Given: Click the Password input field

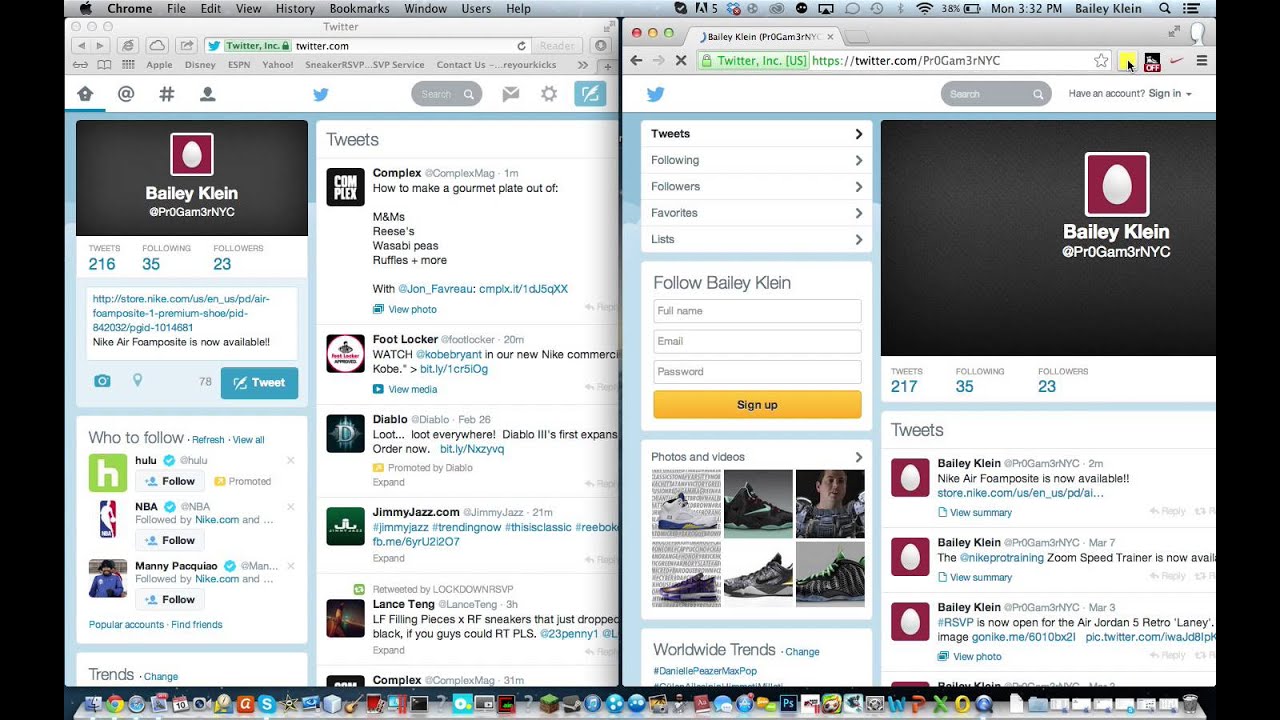Looking at the screenshot, I should pyautogui.click(x=757, y=371).
